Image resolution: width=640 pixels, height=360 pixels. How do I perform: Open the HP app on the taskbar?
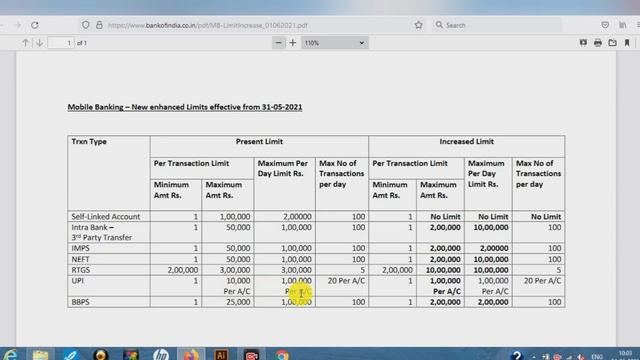pos(161,354)
